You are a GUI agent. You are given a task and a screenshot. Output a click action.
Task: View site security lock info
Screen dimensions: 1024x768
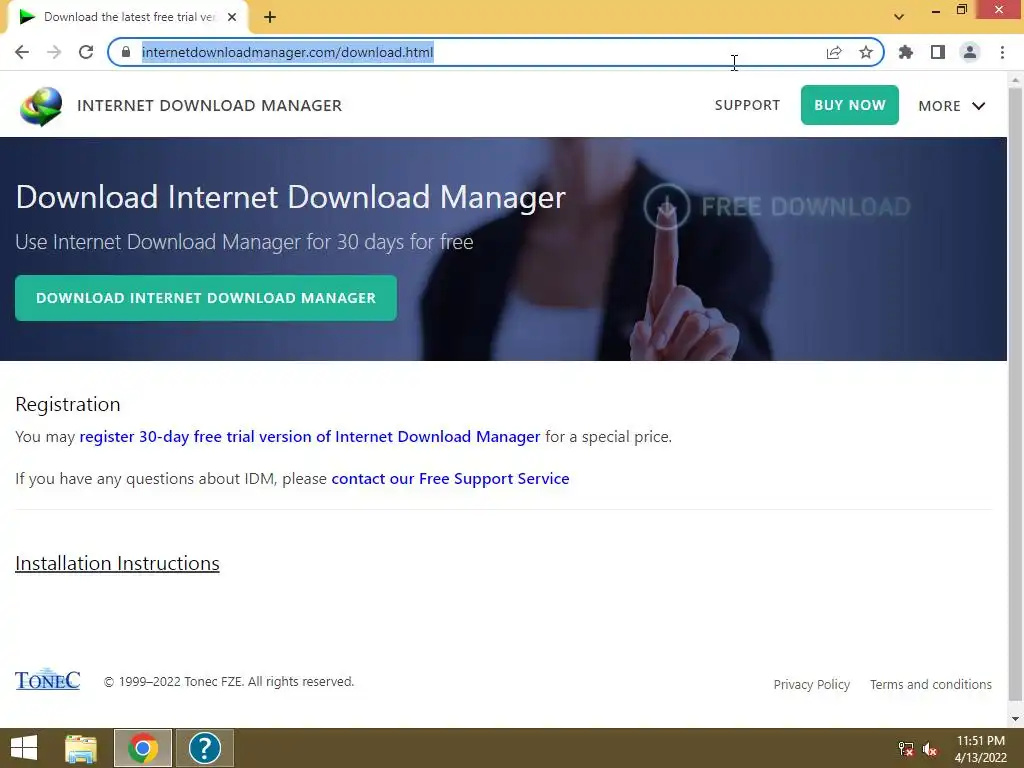click(x=126, y=52)
